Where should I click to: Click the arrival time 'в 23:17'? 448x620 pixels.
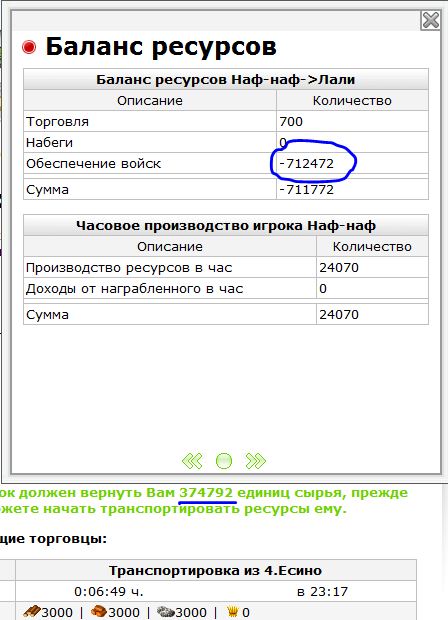[x=322, y=592]
